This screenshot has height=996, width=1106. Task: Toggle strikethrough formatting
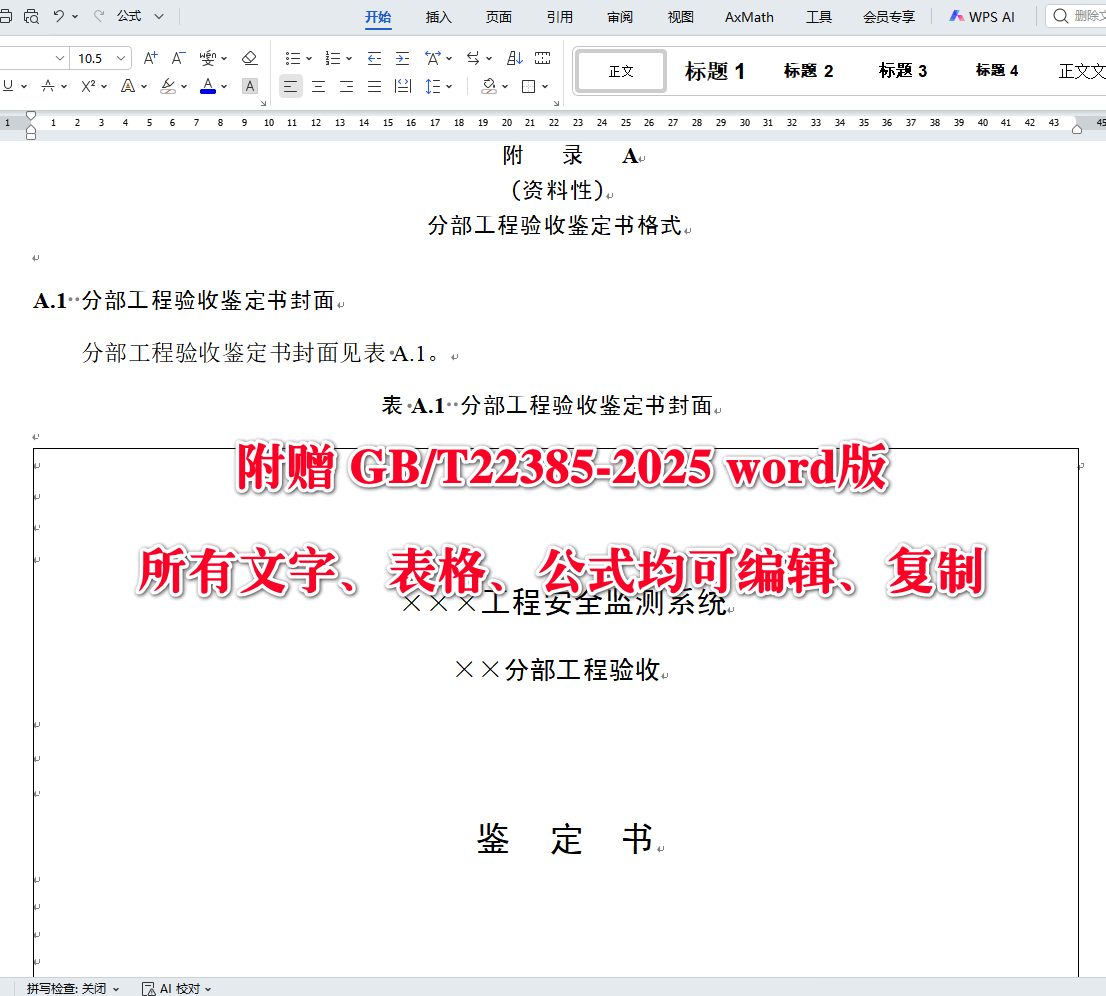click(48, 86)
